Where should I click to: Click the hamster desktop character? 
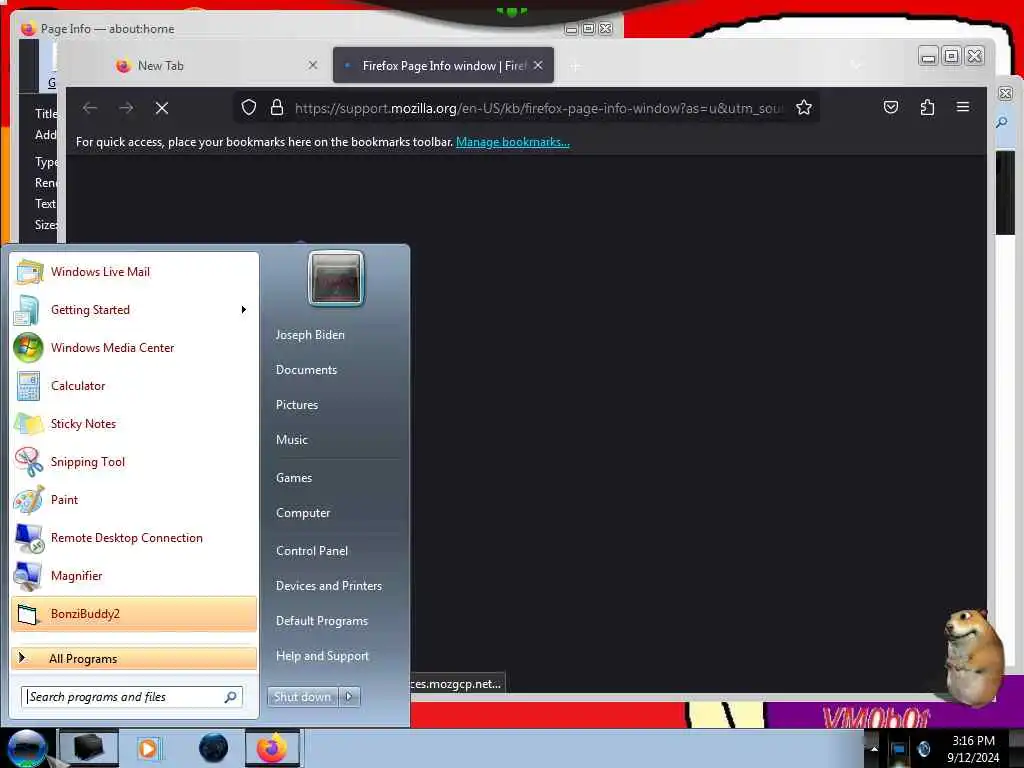coord(974,656)
